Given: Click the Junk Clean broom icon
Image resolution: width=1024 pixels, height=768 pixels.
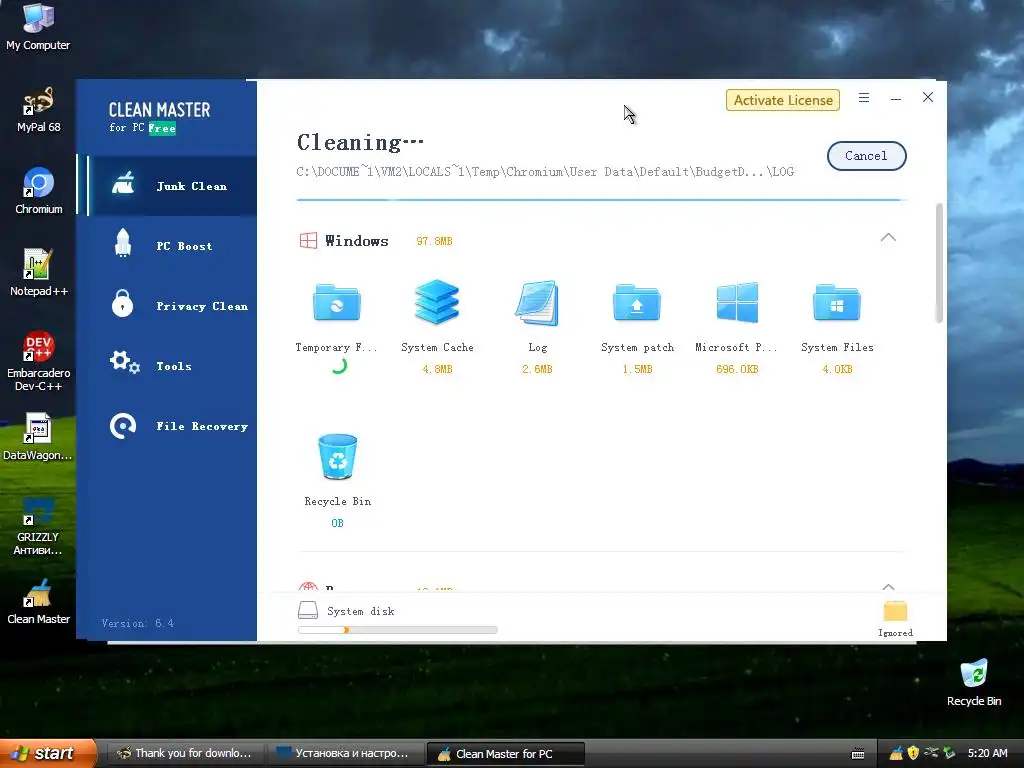Looking at the screenshot, I should pos(123,184).
